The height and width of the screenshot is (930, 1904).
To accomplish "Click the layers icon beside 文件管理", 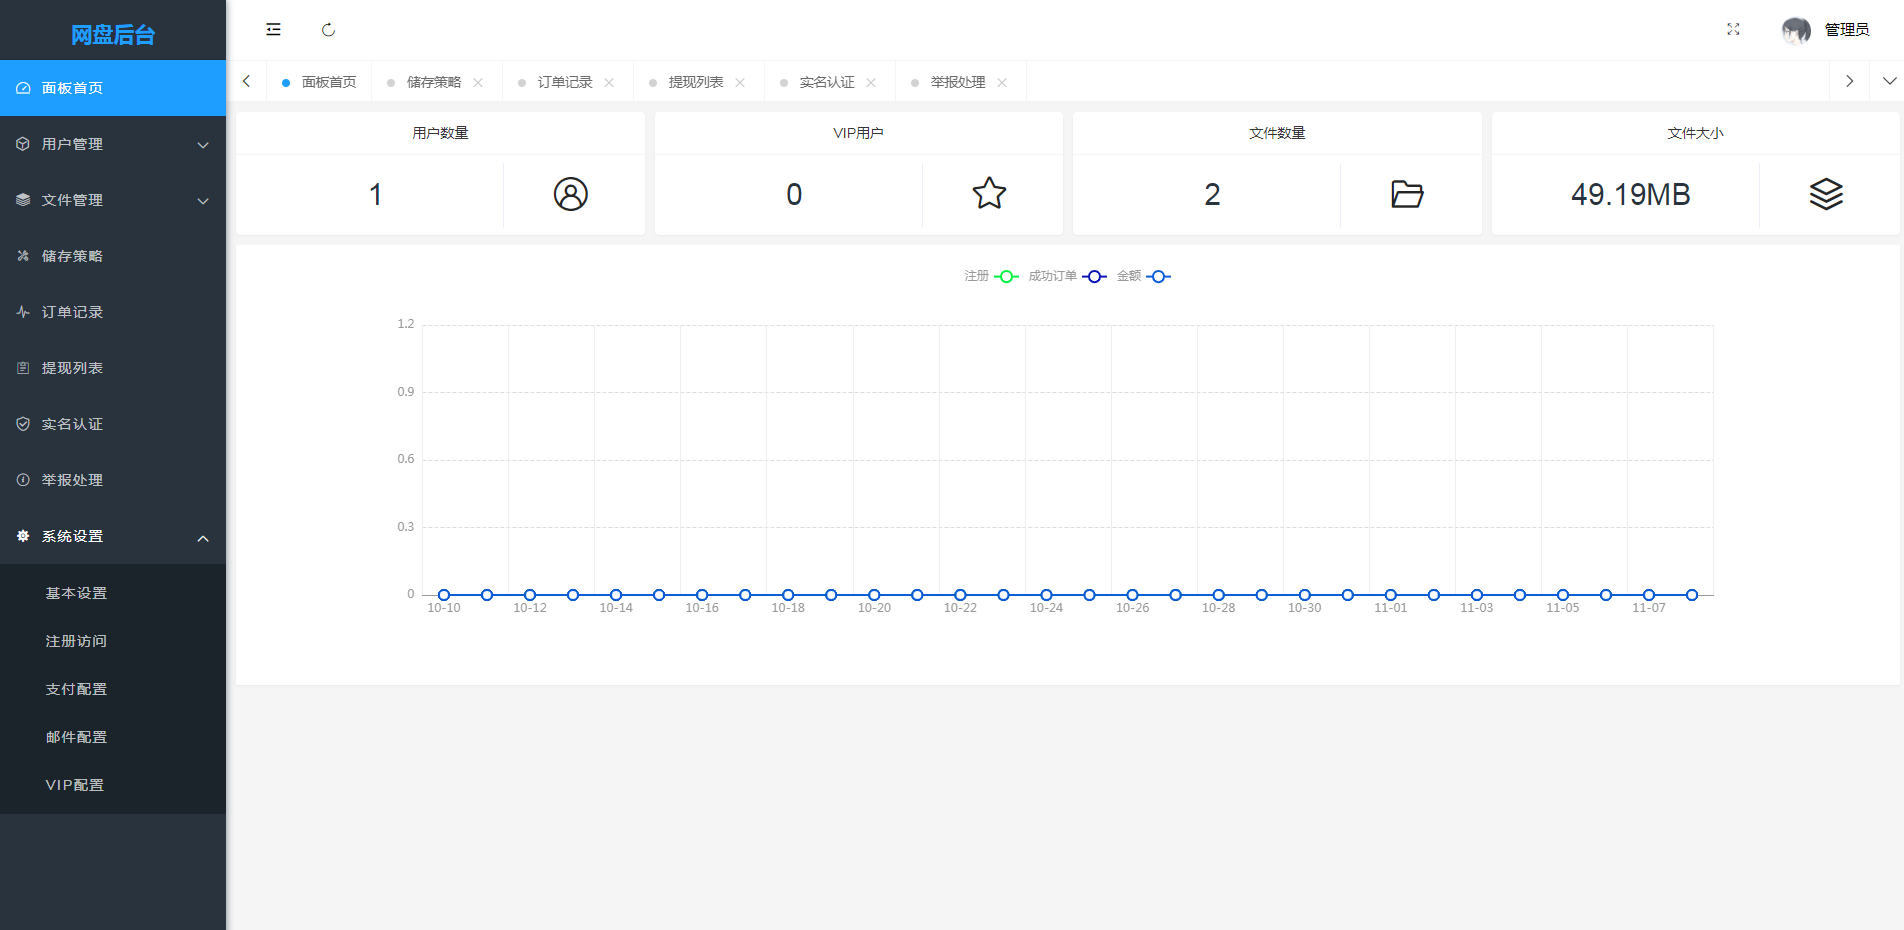I will (x=23, y=200).
